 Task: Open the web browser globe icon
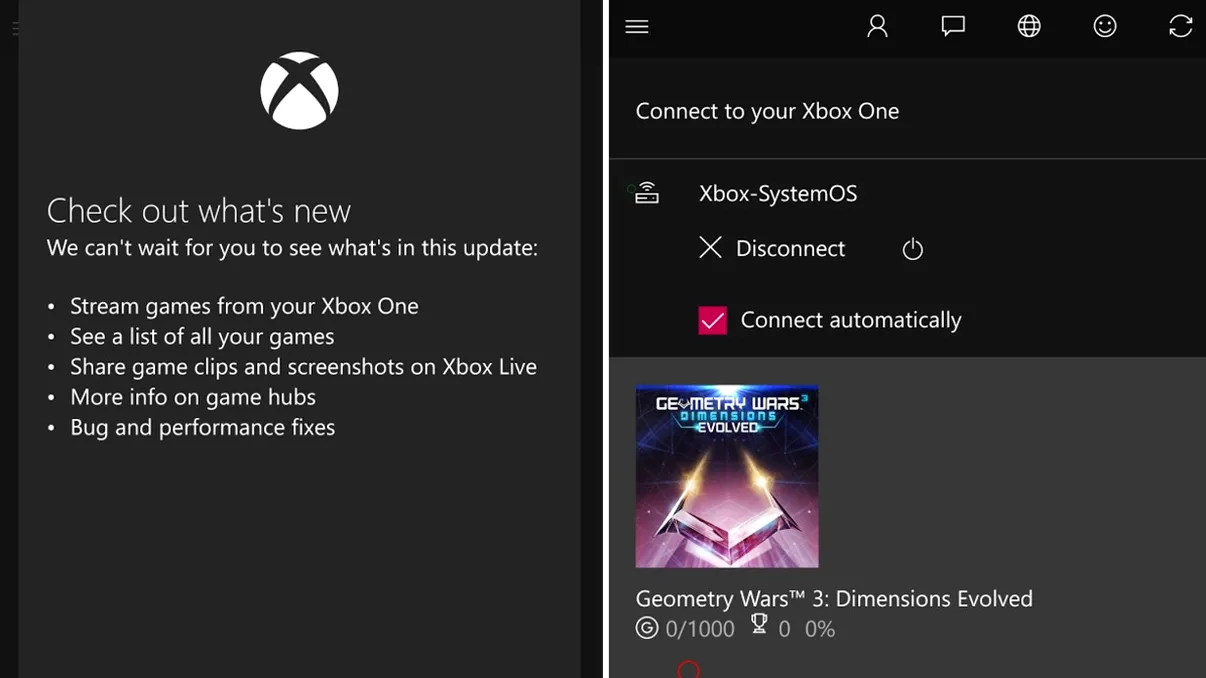pyautogui.click(x=1029, y=26)
